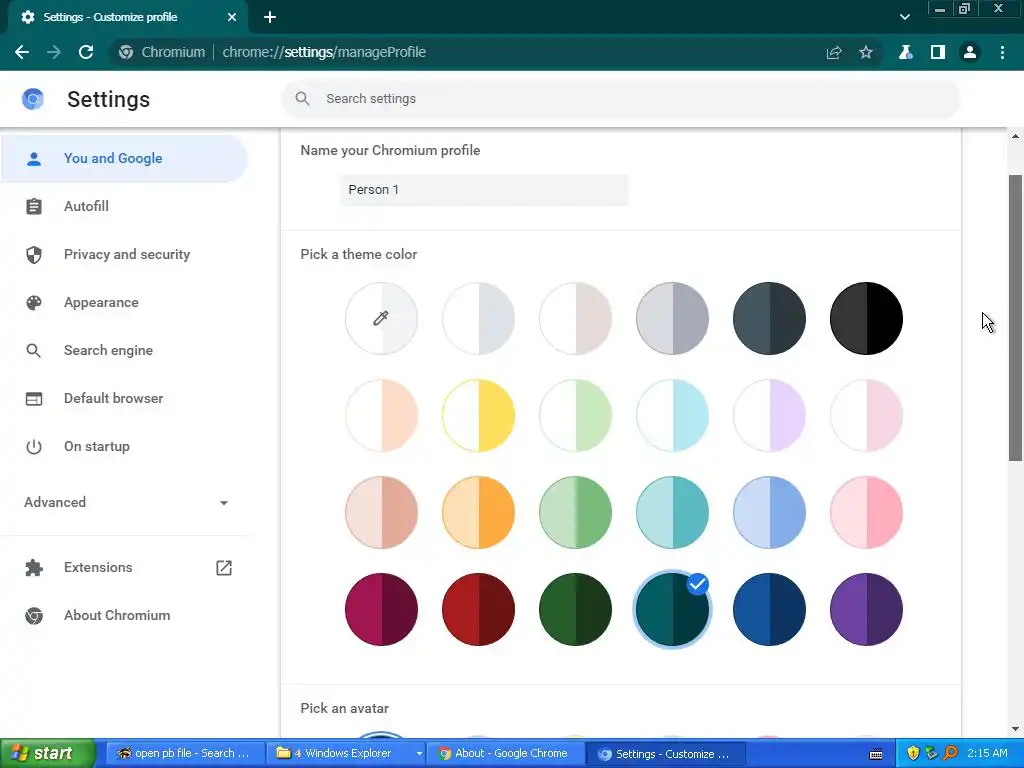
Task: Select the light green theme color
Action: pos(575,415)
